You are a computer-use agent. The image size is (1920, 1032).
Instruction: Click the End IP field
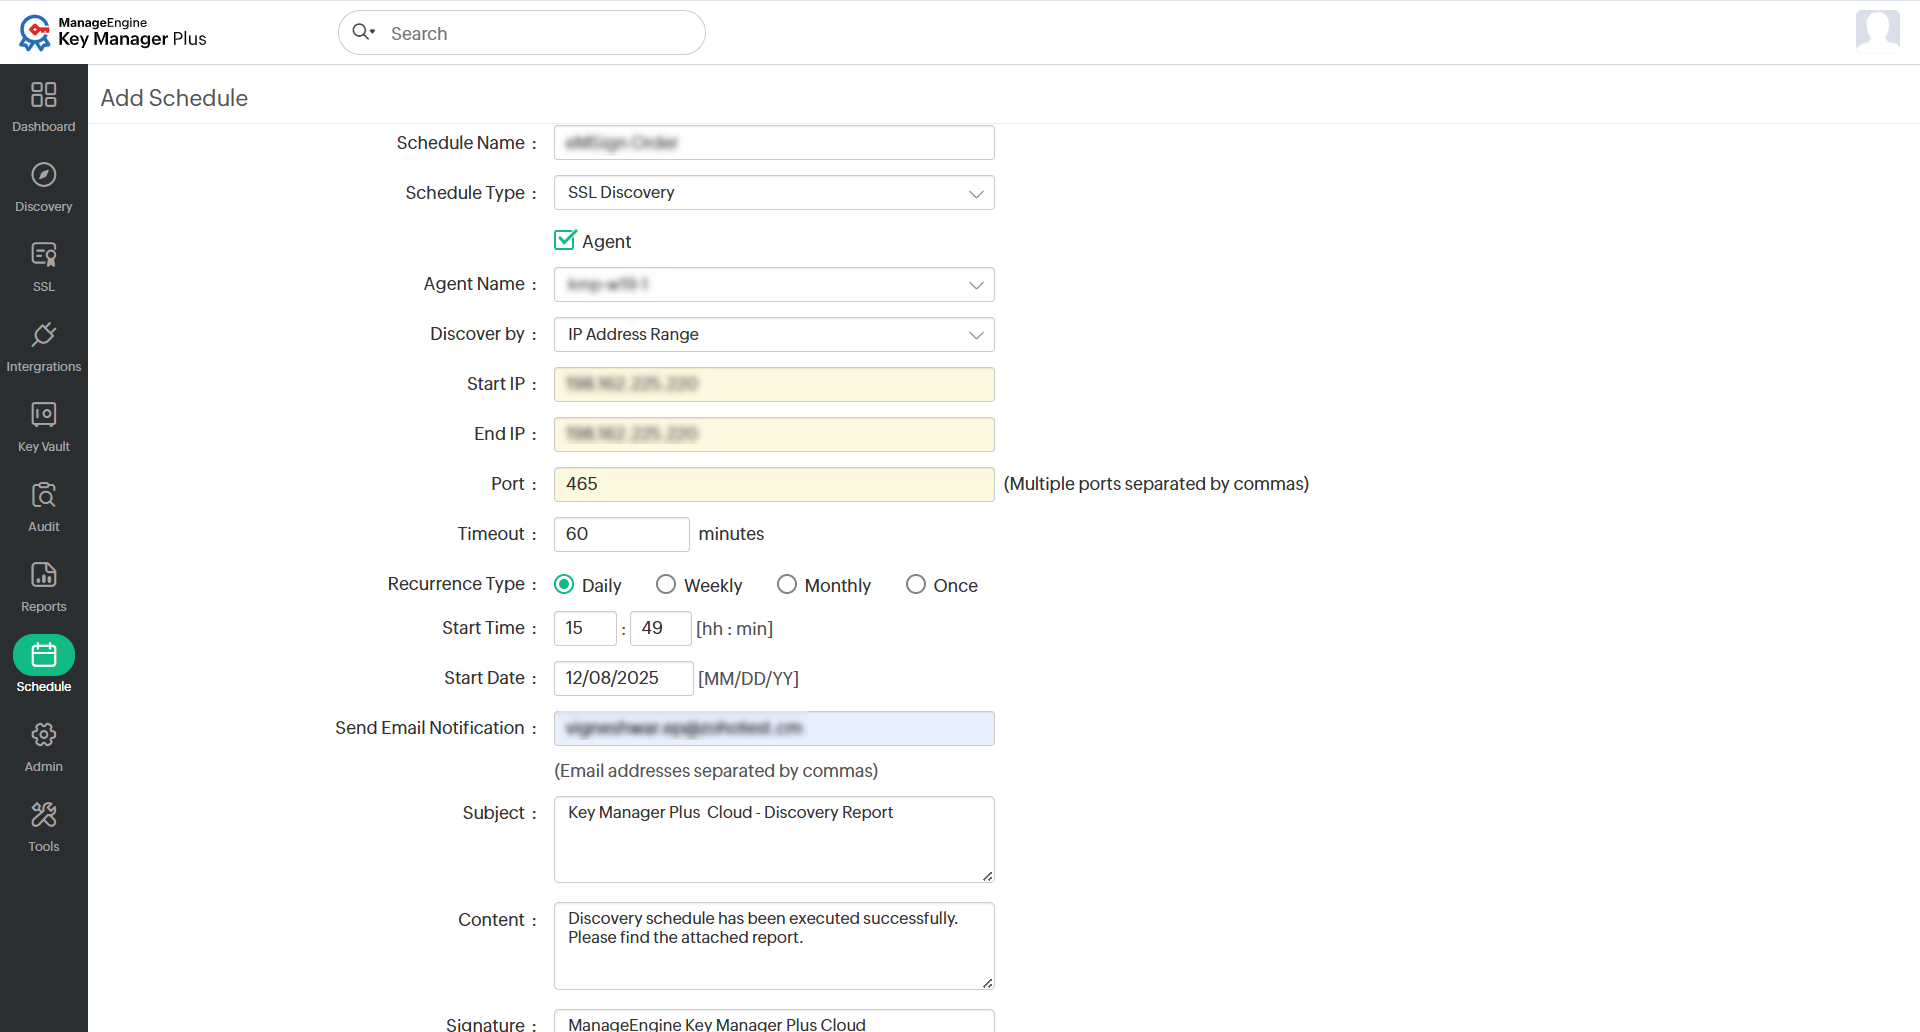(x=774, y=435)
